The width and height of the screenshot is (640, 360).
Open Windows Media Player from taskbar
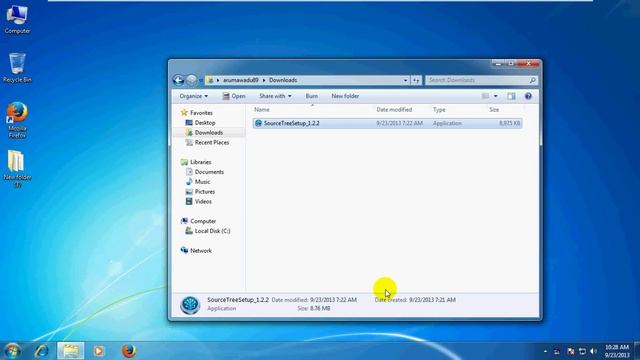[x=98, y=351]
